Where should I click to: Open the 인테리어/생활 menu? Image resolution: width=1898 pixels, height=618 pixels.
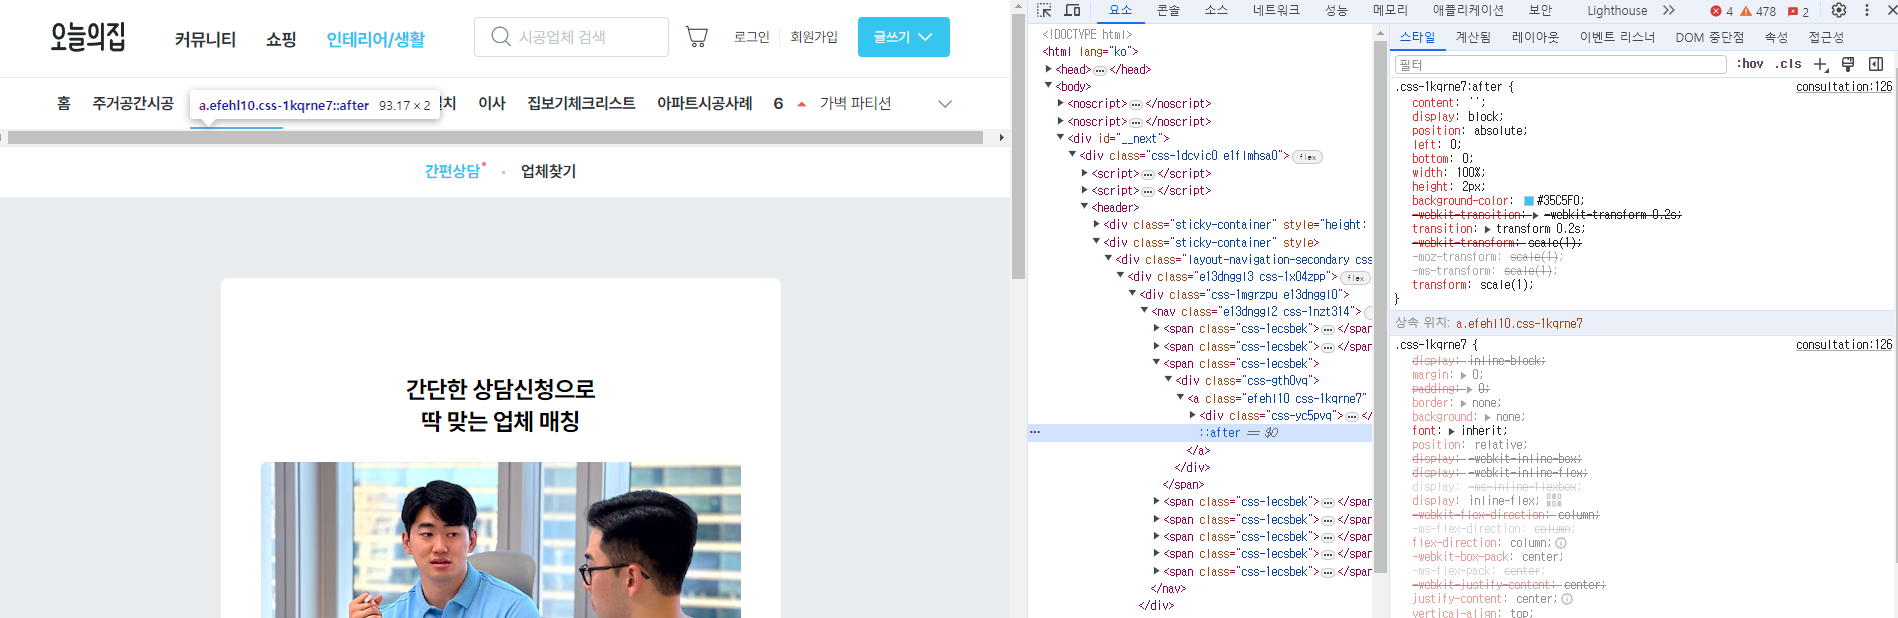[376, 39]
